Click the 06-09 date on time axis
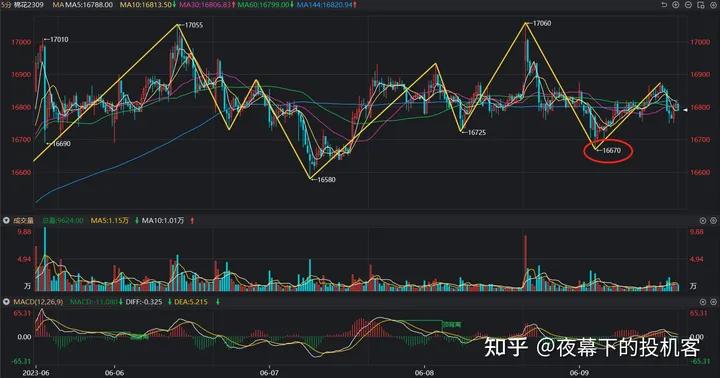 point(579,372)
